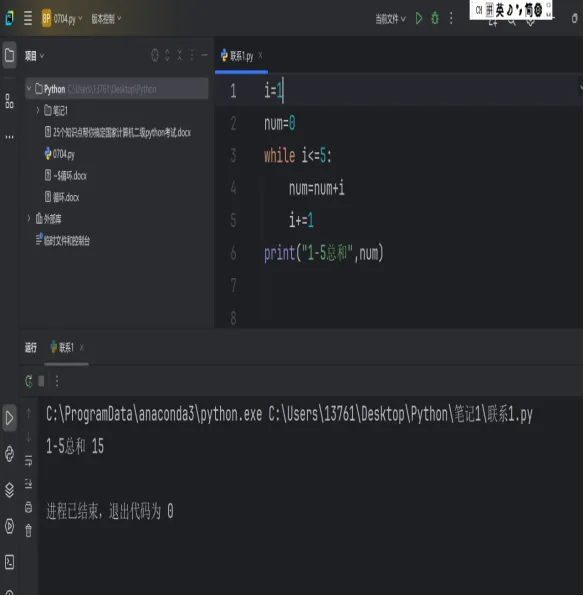Screen dimensions: 584x596
Task: Click the 运行 panel label
Action: pos(31,347)
